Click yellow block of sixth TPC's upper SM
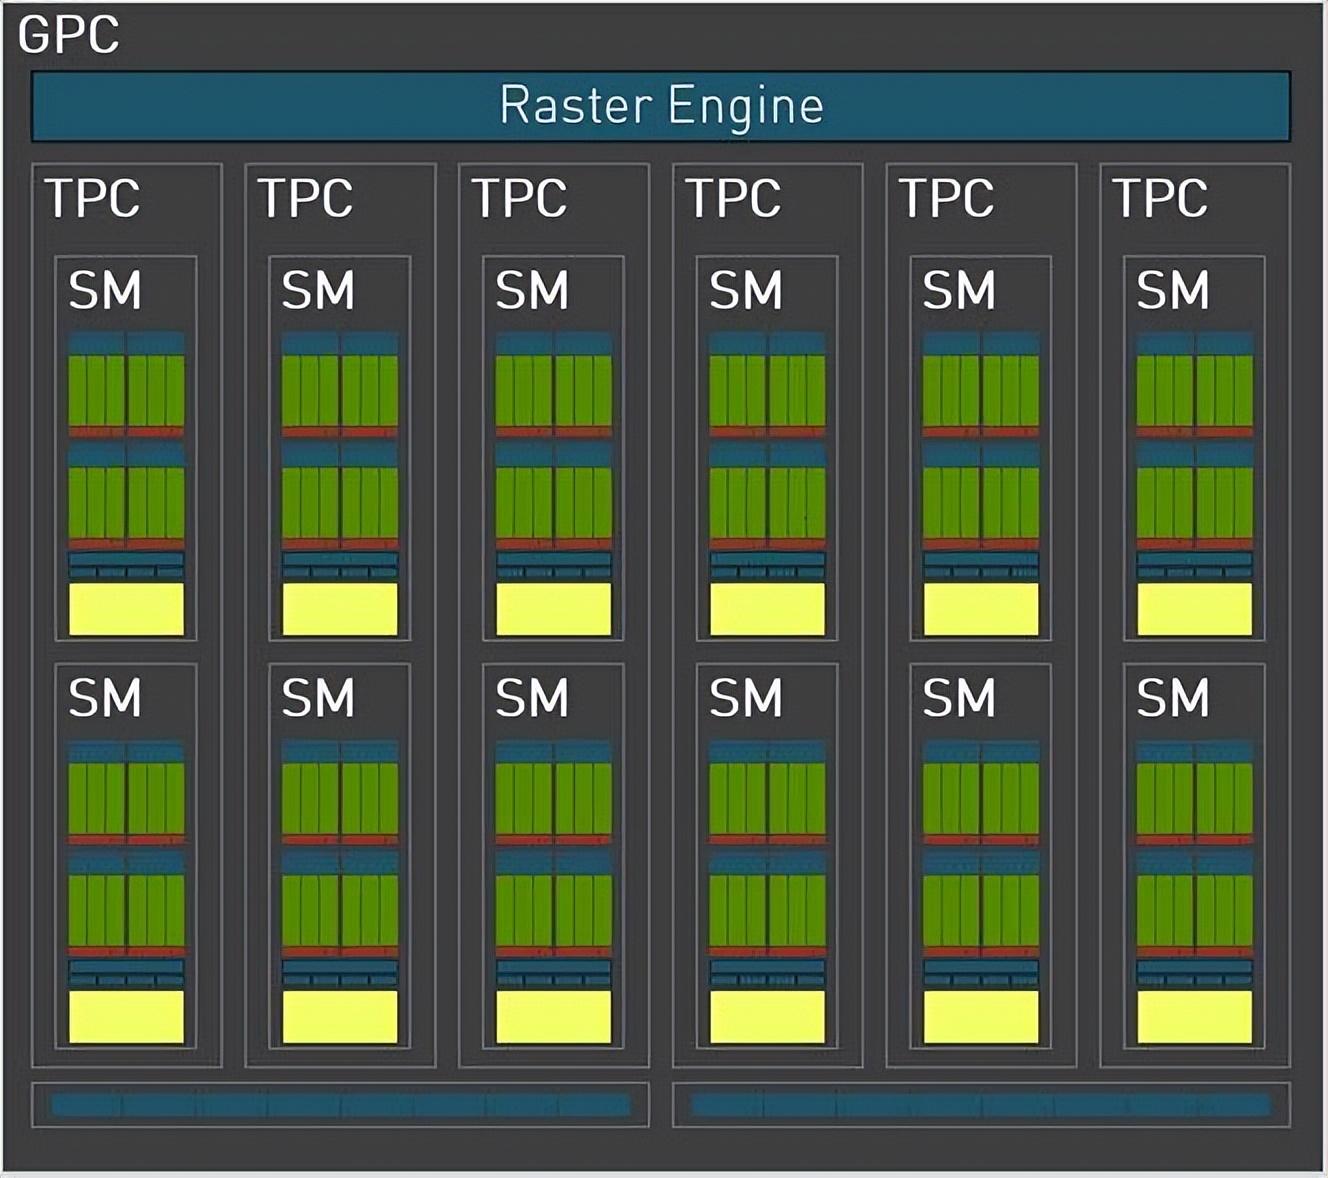The width and height of the screenshot is (1328, 1178). tap(1195, 609)
